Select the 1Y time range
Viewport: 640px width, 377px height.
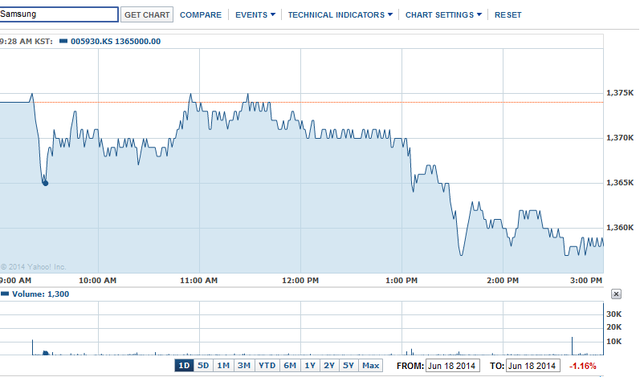click(310, 366)
